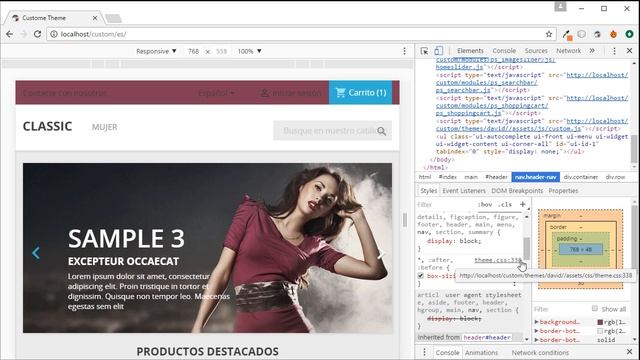Toggle the :hov element state button

[484, 204]
